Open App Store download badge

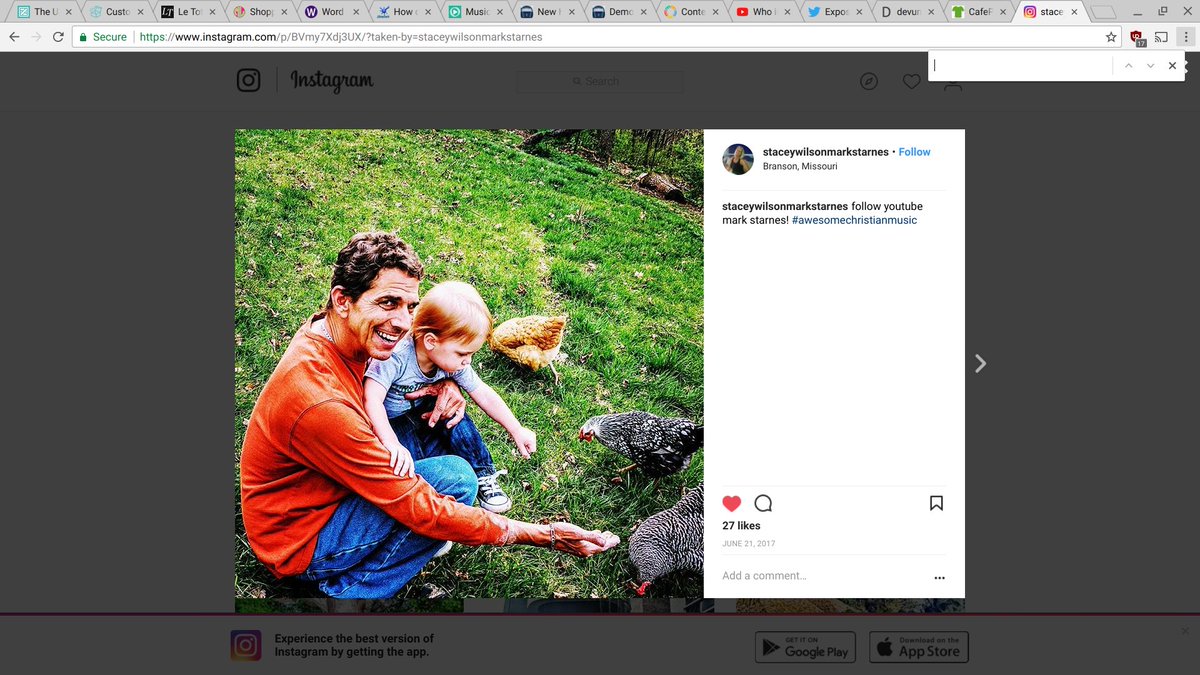click(919, 647)
